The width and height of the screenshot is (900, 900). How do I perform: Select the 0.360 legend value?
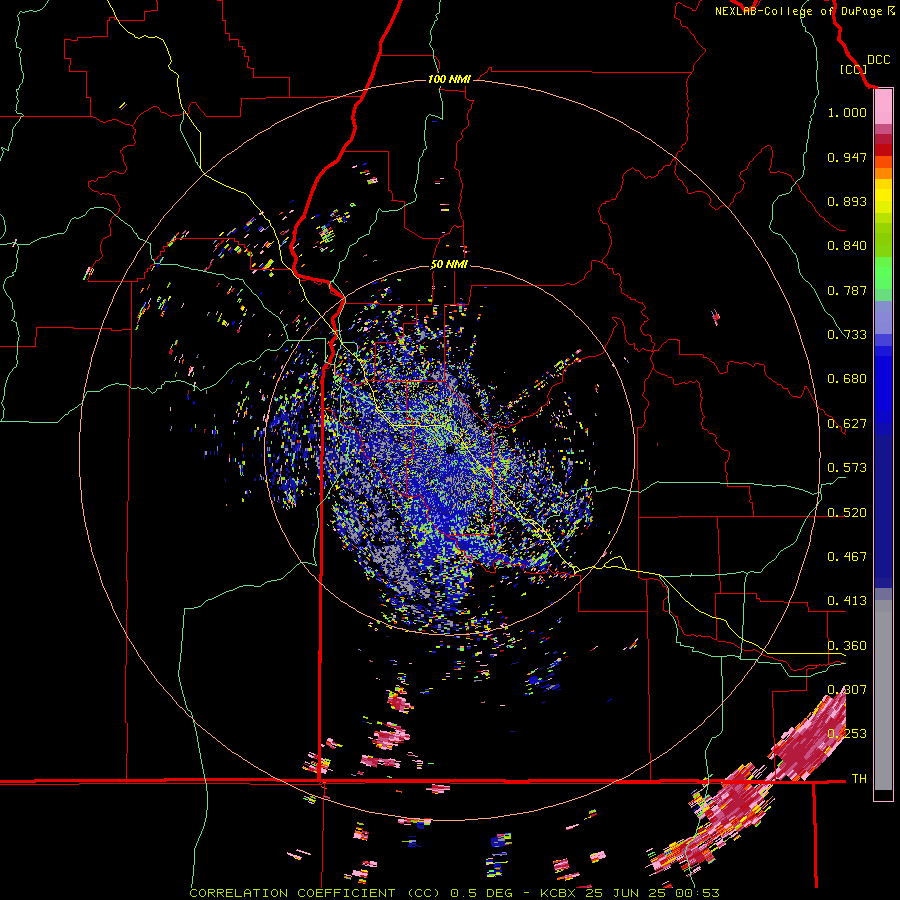(847, 646)
